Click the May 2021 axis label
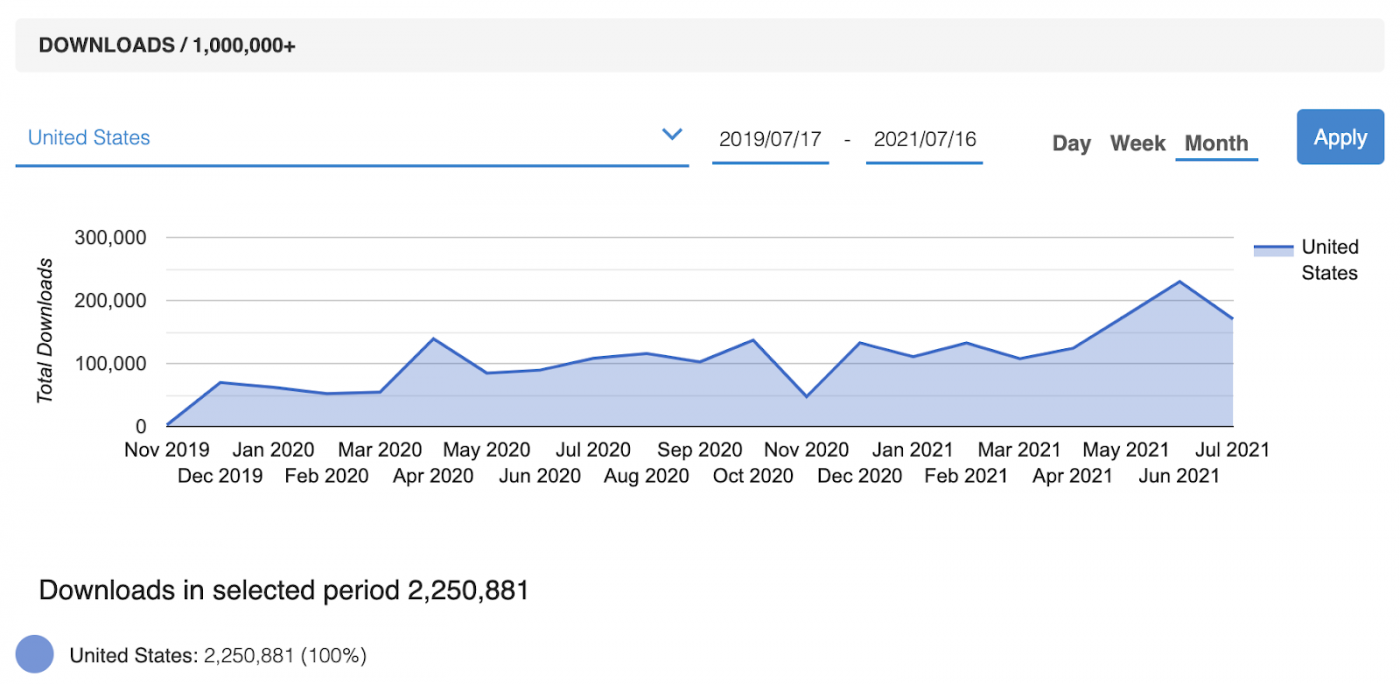 coord(1127,450)
